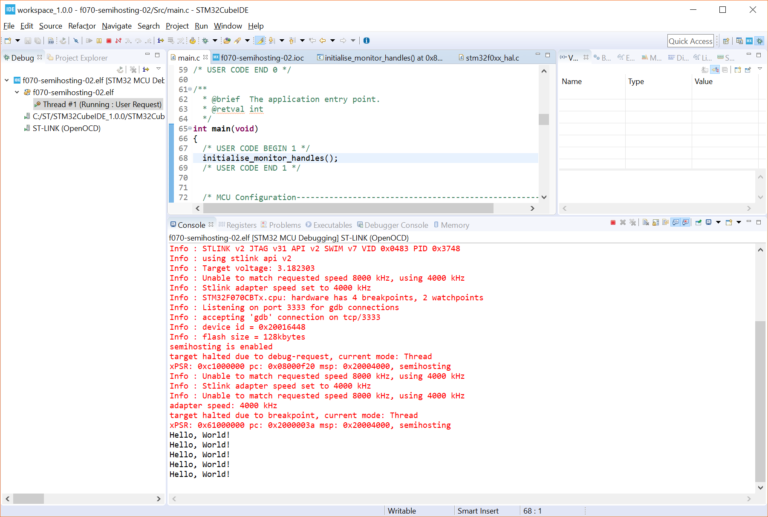Image resolution: width=768 pixels, height=517 pixels.
Task: Click the Writable status bar entry
Action: (402, 511)
